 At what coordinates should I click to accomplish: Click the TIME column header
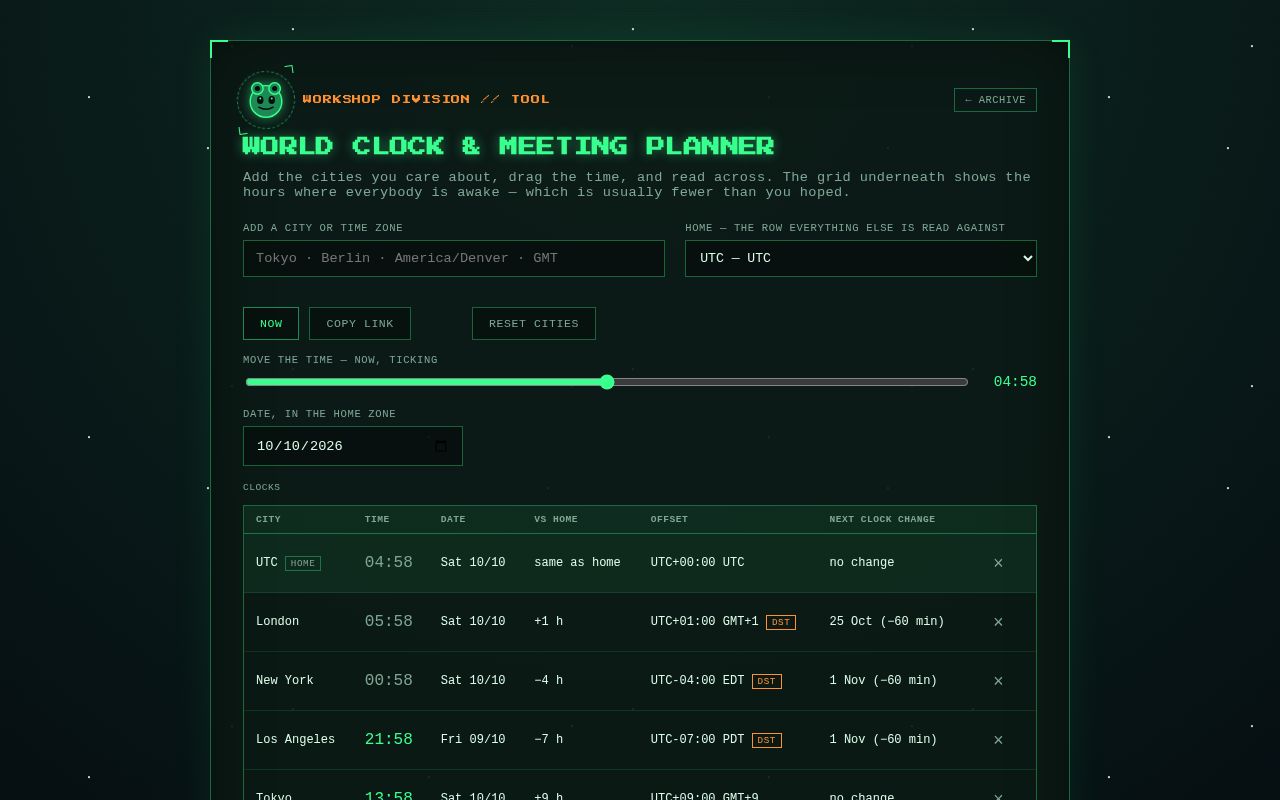click(x=377, y=519)
